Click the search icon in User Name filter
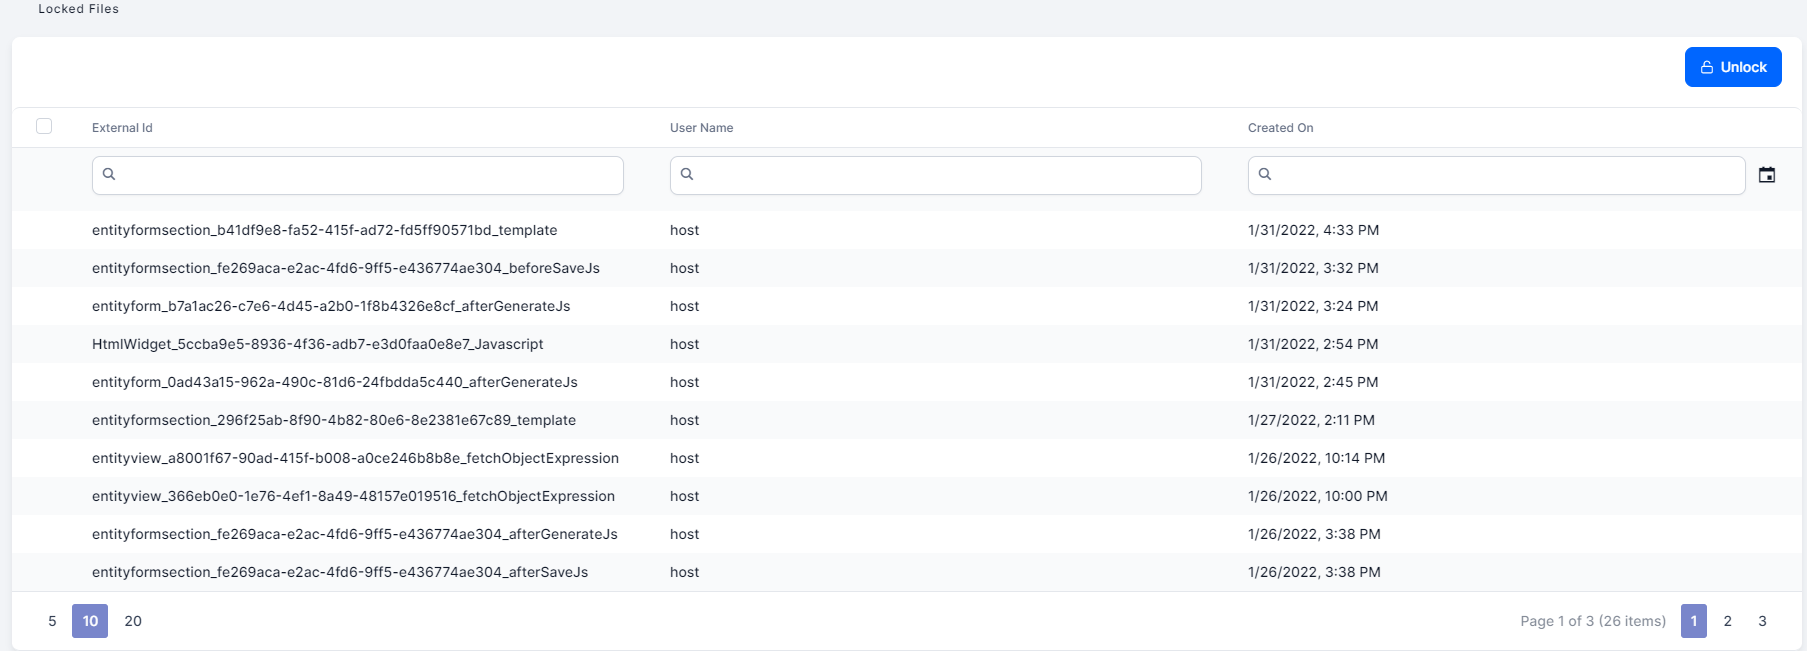This screenshot has height=651, width=1807. point(687,174)
